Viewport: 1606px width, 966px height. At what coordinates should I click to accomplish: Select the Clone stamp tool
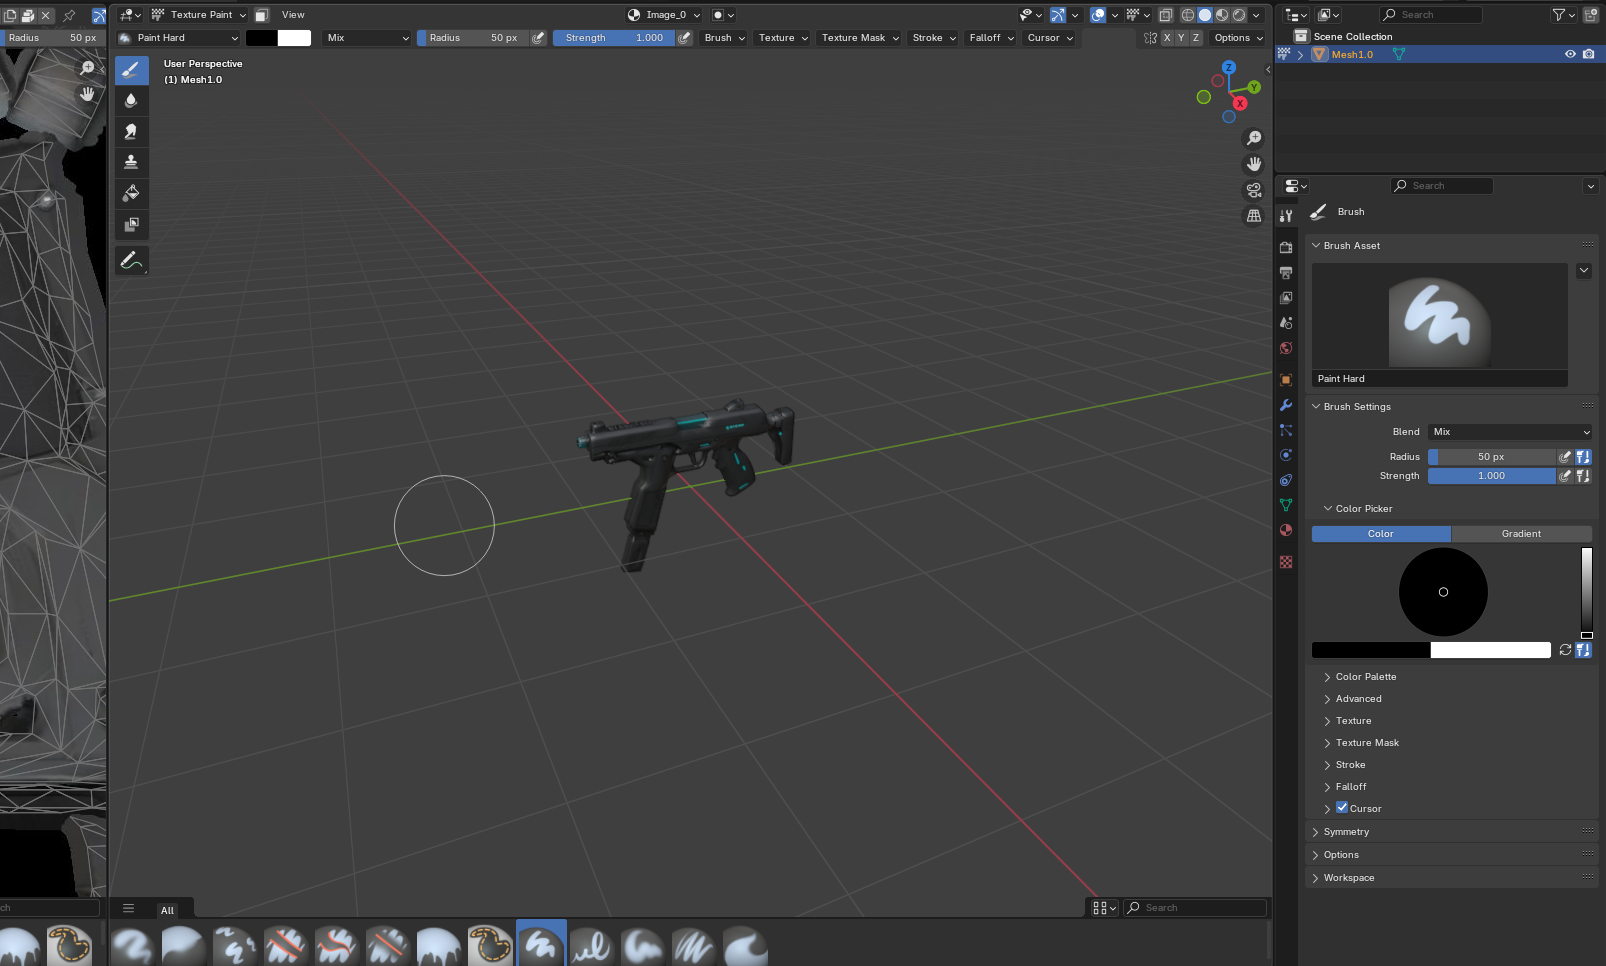tap(131, 162)
